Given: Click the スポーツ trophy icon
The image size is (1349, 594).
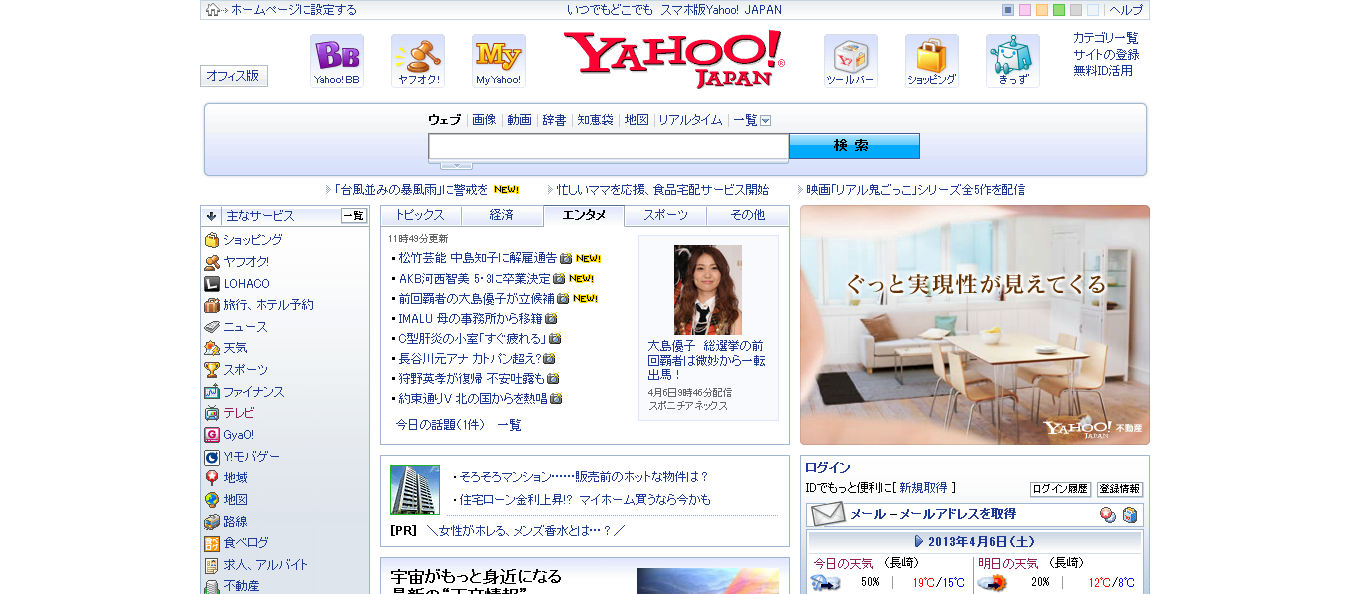Looking at the screenshot, I should tap(212, 370).
